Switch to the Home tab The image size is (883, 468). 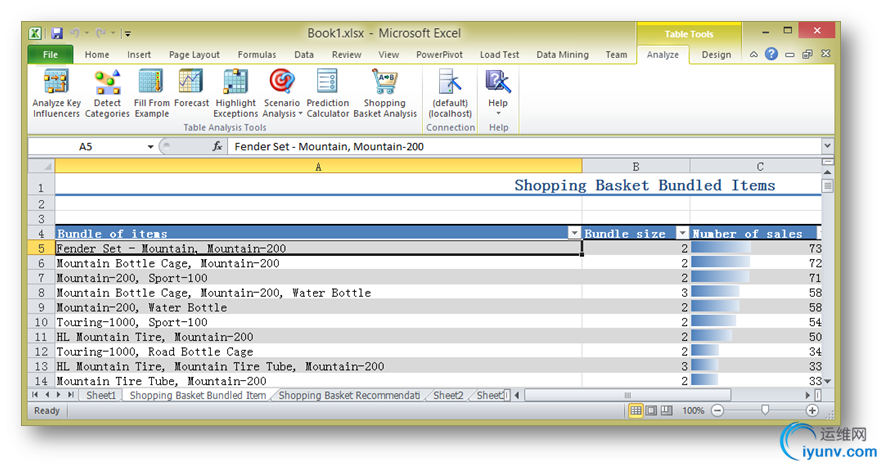coord(97,55)
